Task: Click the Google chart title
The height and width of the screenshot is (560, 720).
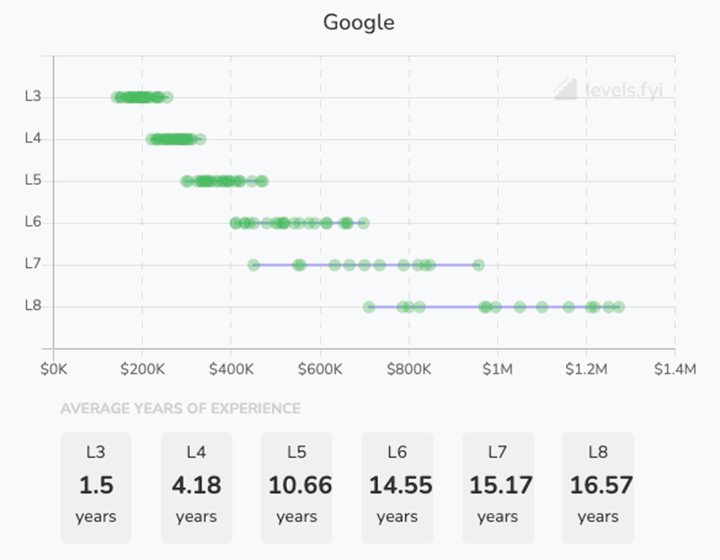Action: pos(359,22)
